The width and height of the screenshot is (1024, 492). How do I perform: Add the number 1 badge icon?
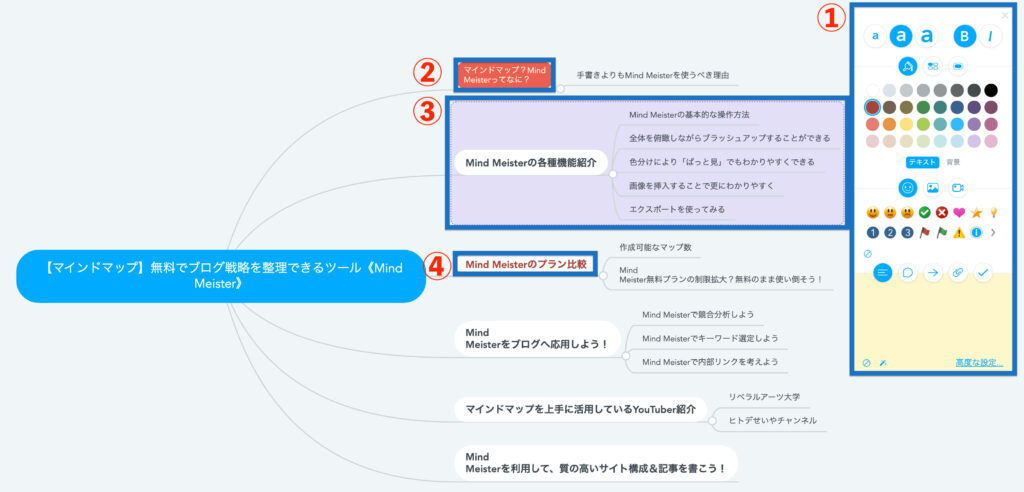872,232
